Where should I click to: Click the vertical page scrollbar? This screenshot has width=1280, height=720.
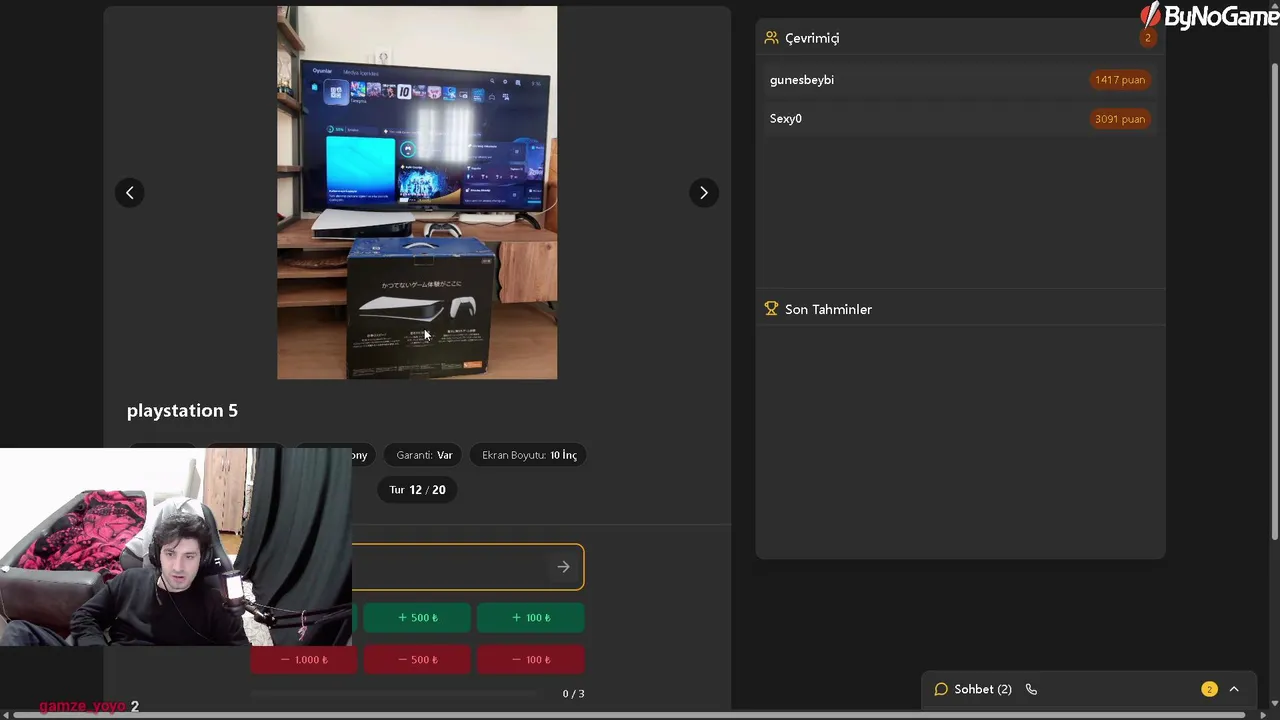1274,300
